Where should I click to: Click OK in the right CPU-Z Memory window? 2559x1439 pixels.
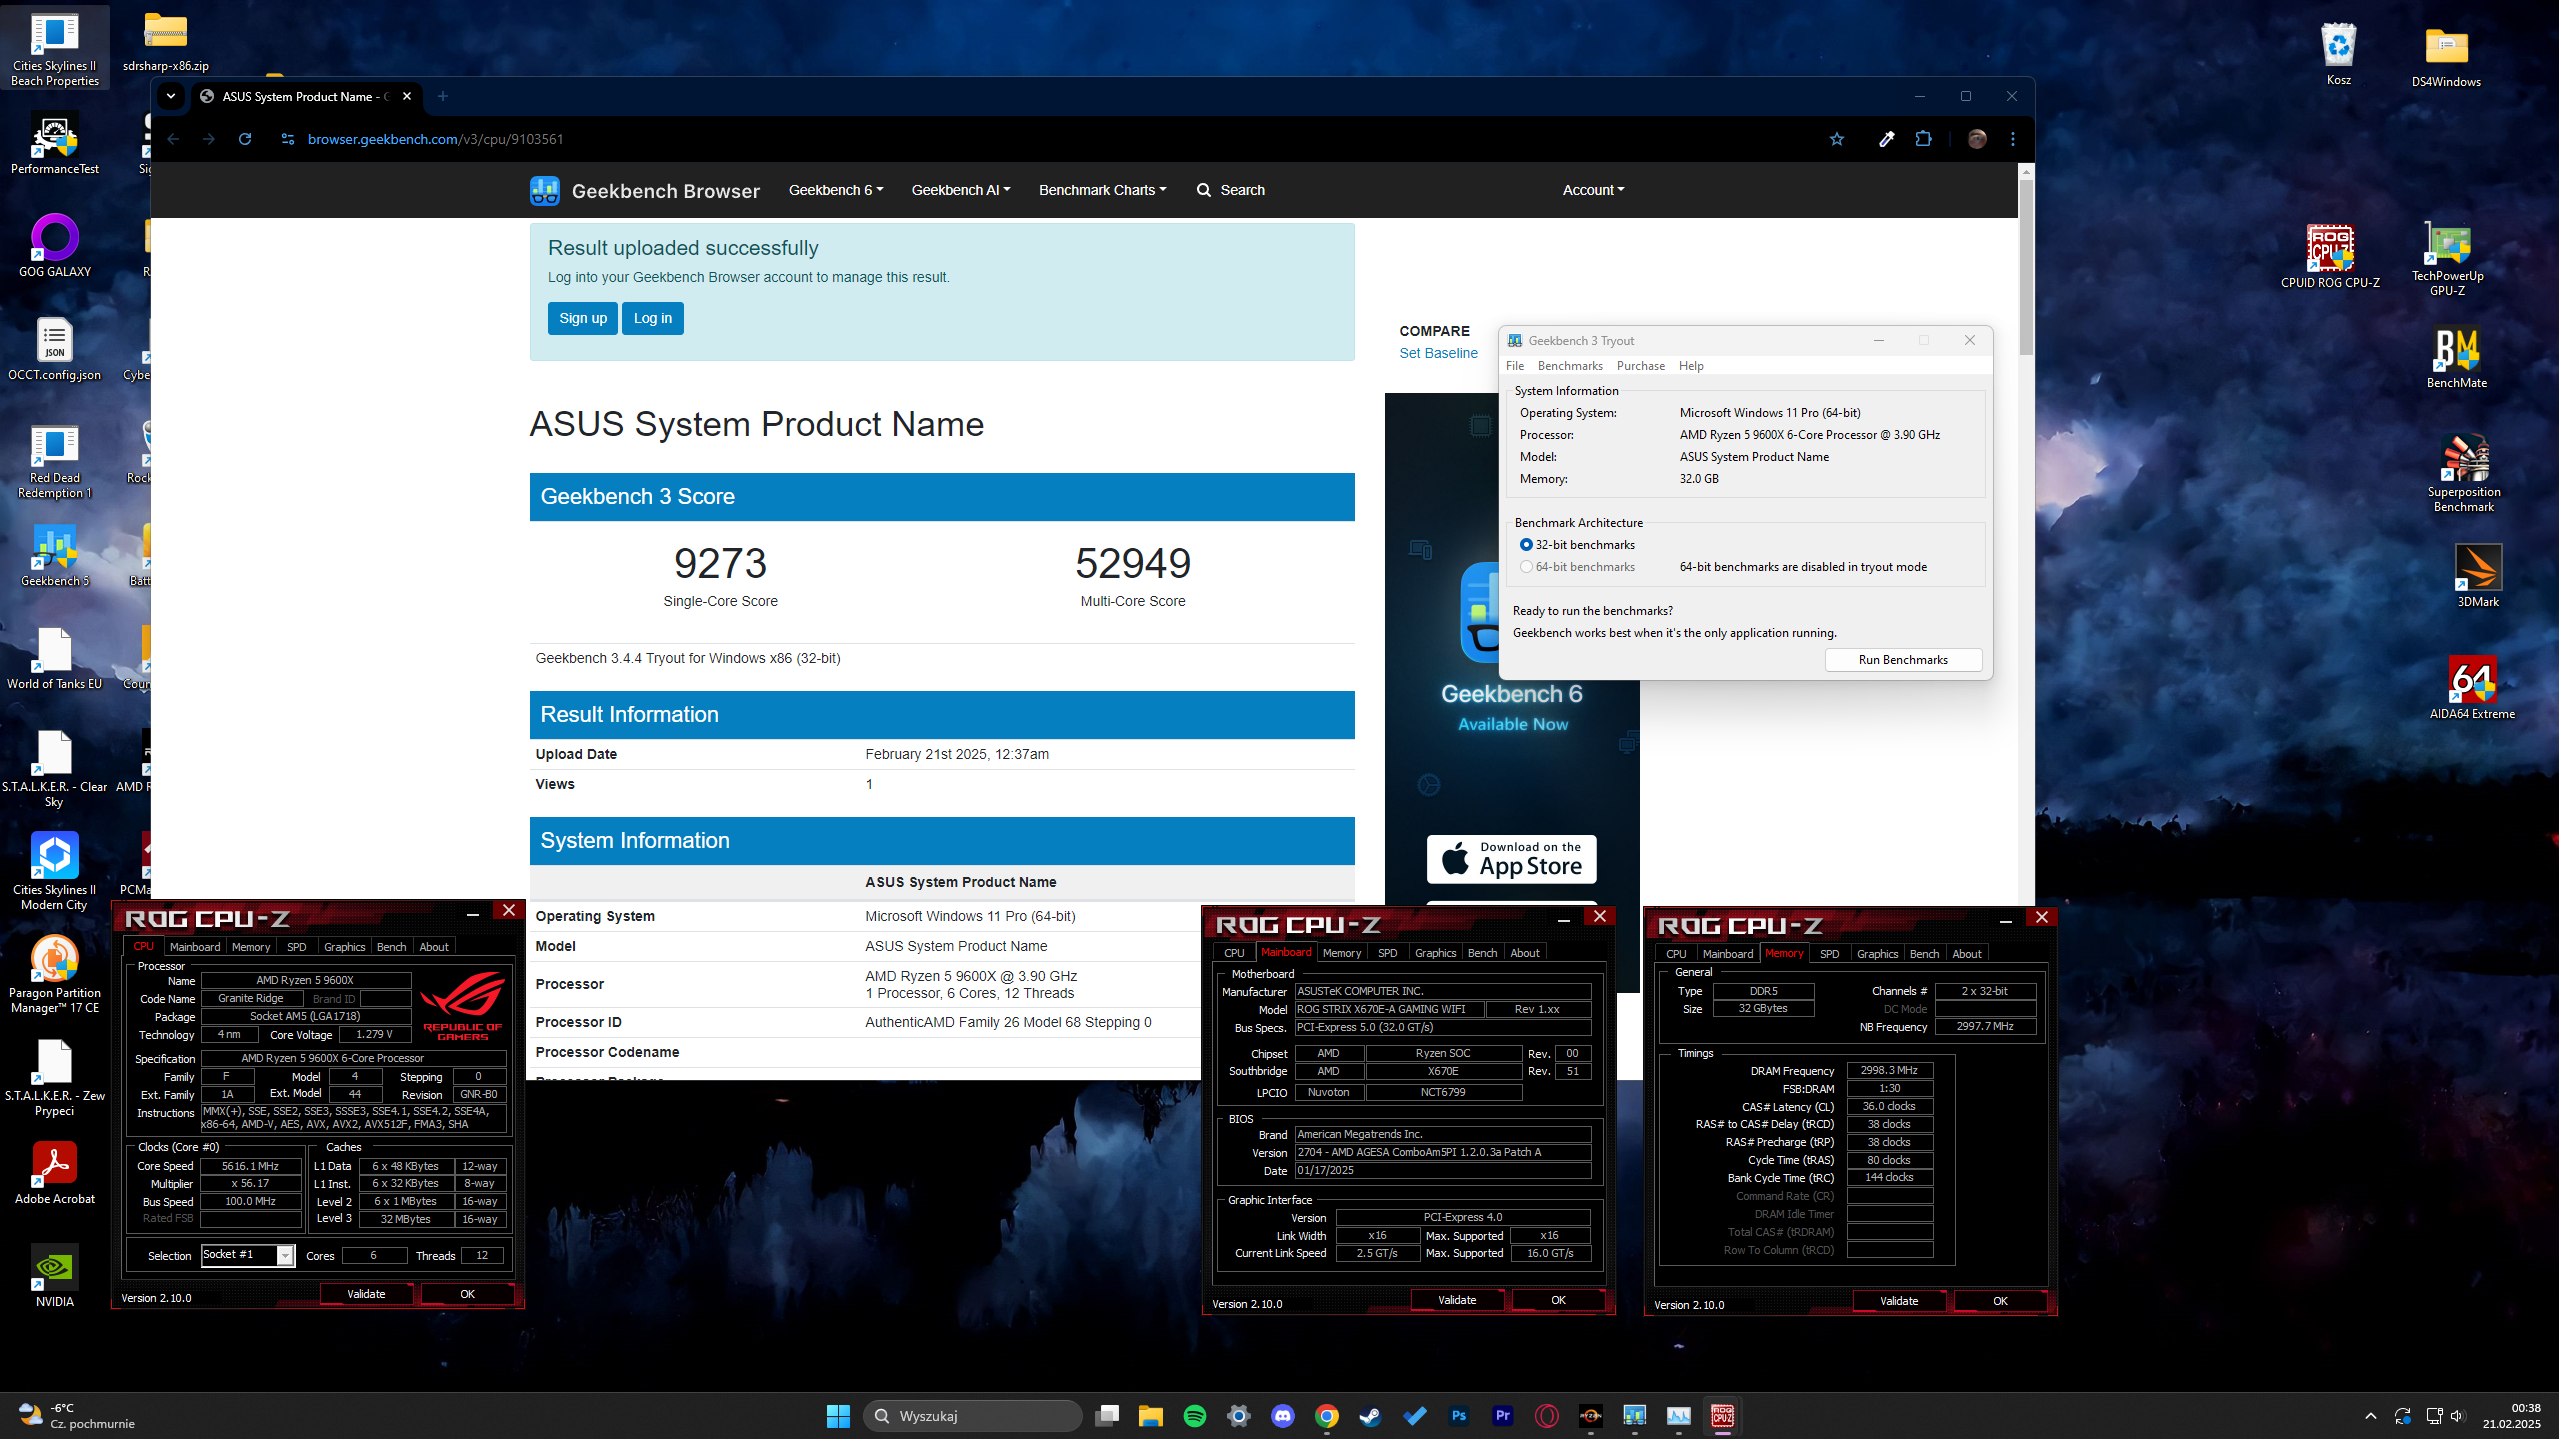(x=2000, y=1301)
